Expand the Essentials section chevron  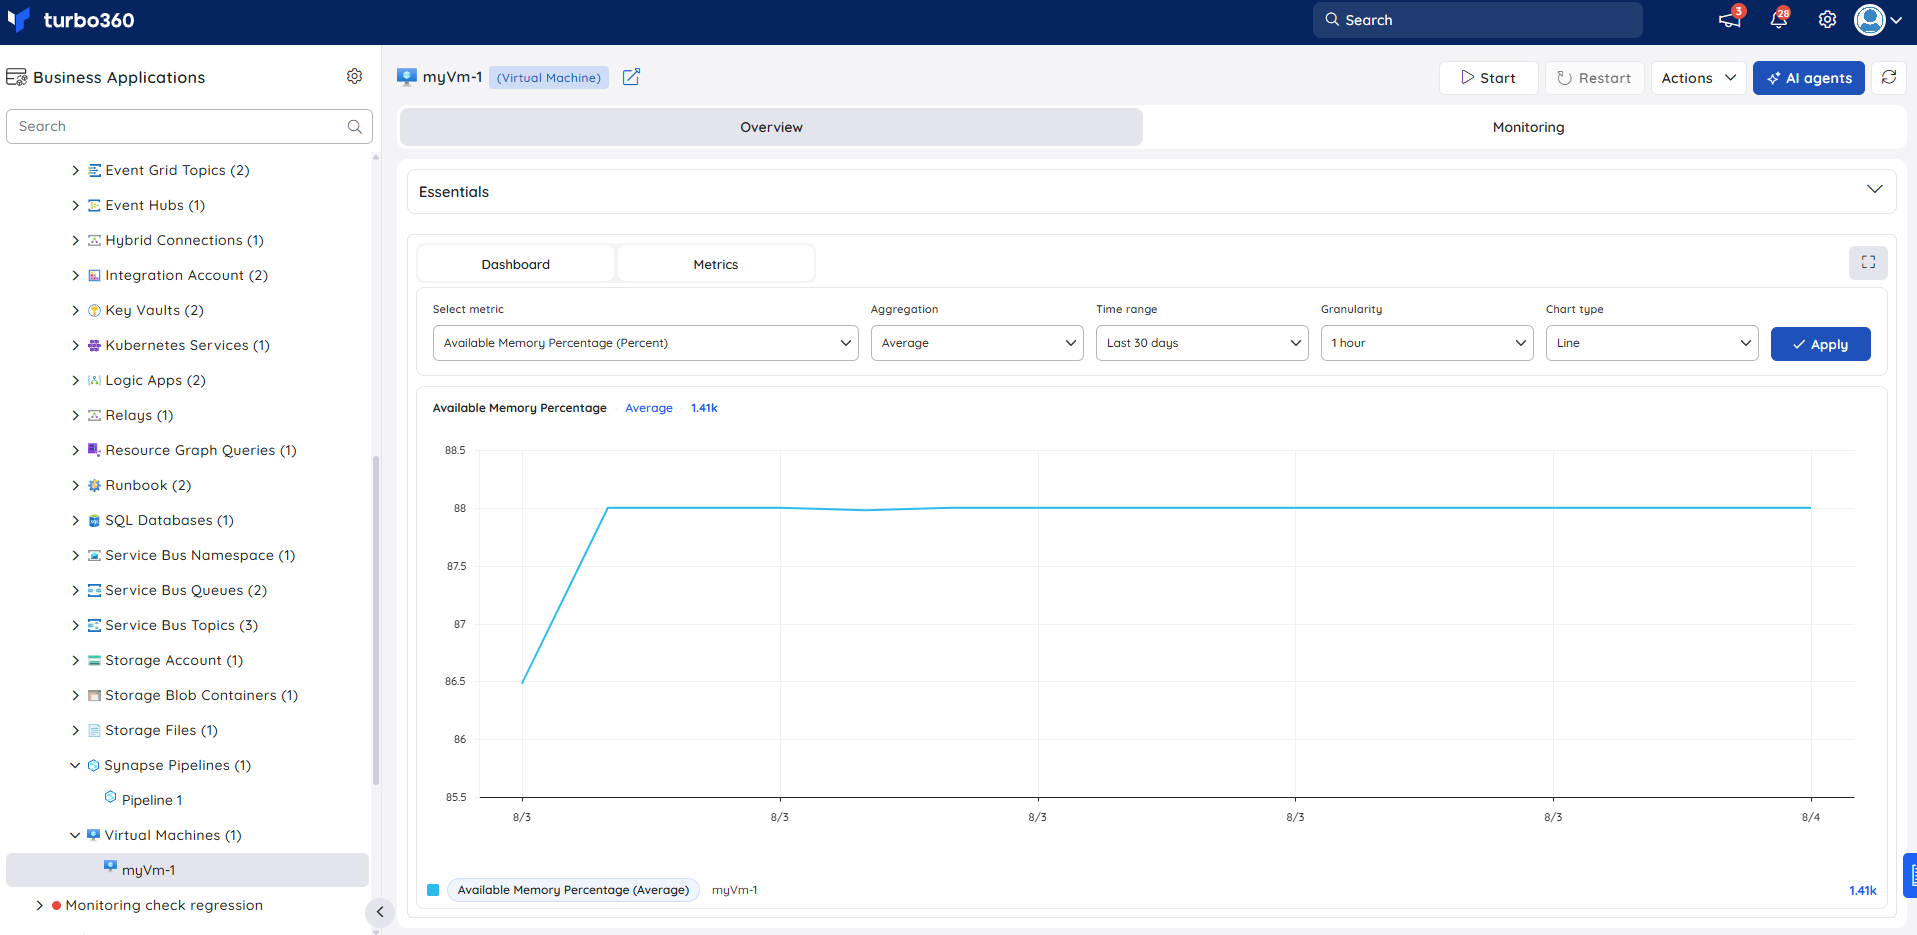1874,190
